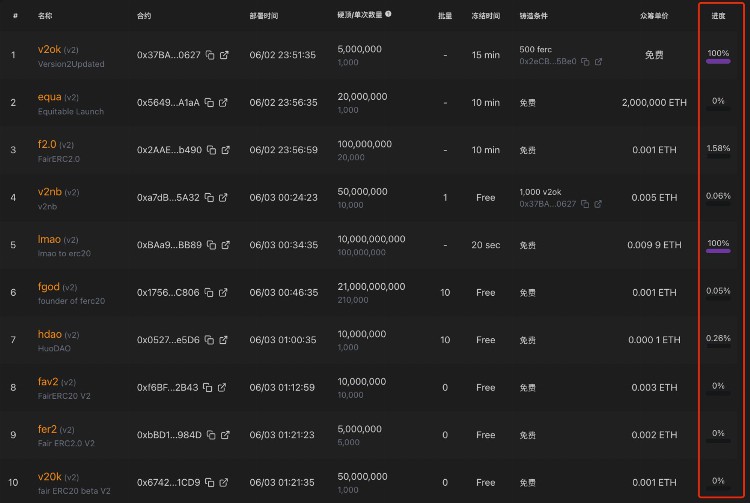Click the v2ok 100% progress bar
750x503 pixels.
coord(717,61)
